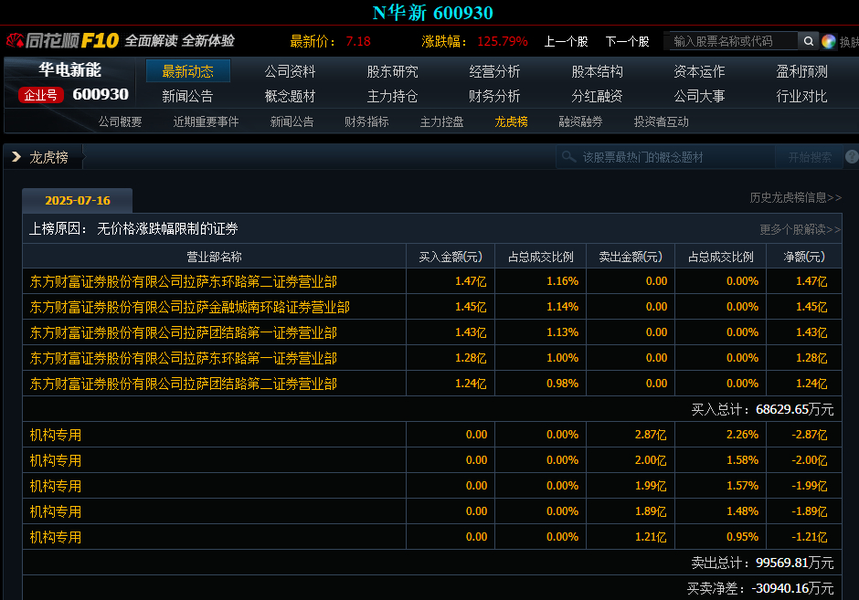Viewport: 859px width, 600px height.
Task: Open 拉萨东环路第二证券营业部 broker link
Action: pos(183,282)
